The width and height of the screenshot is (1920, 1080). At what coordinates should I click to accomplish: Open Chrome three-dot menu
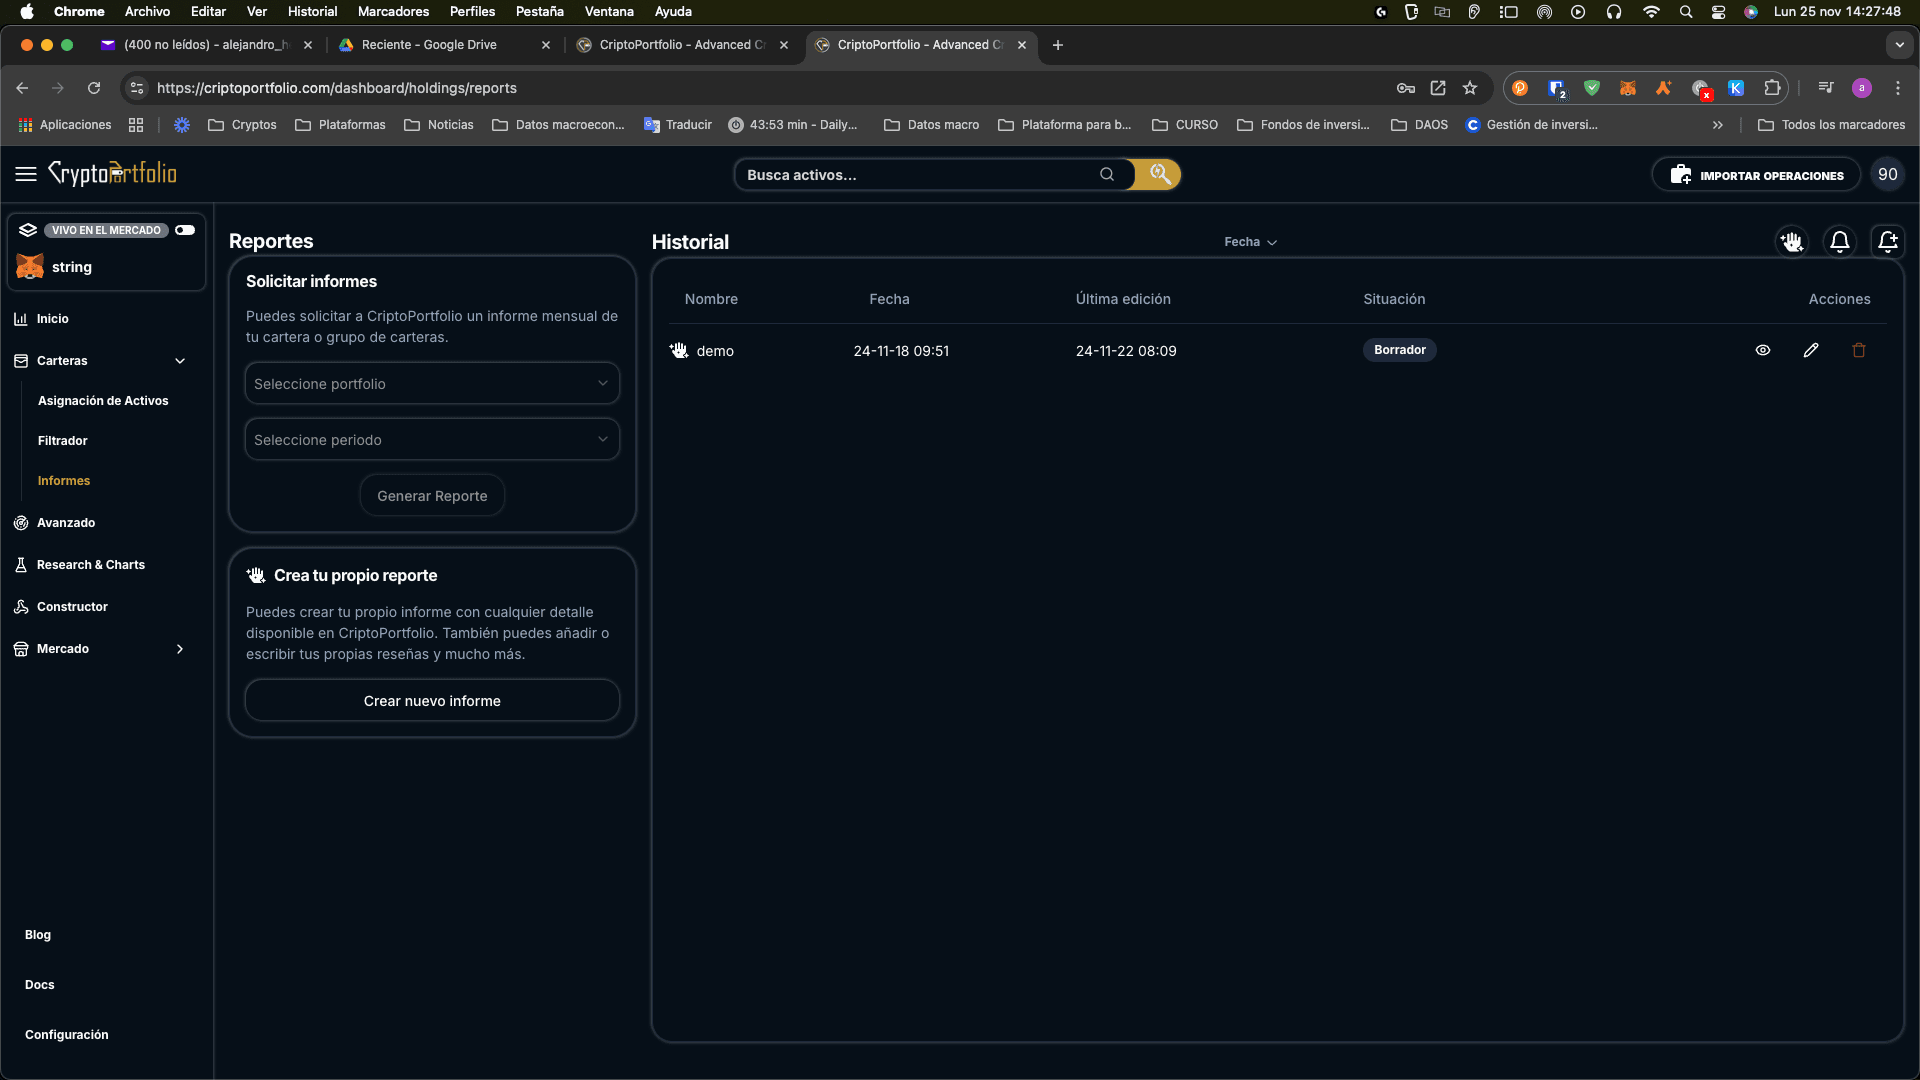(1898, 88)
